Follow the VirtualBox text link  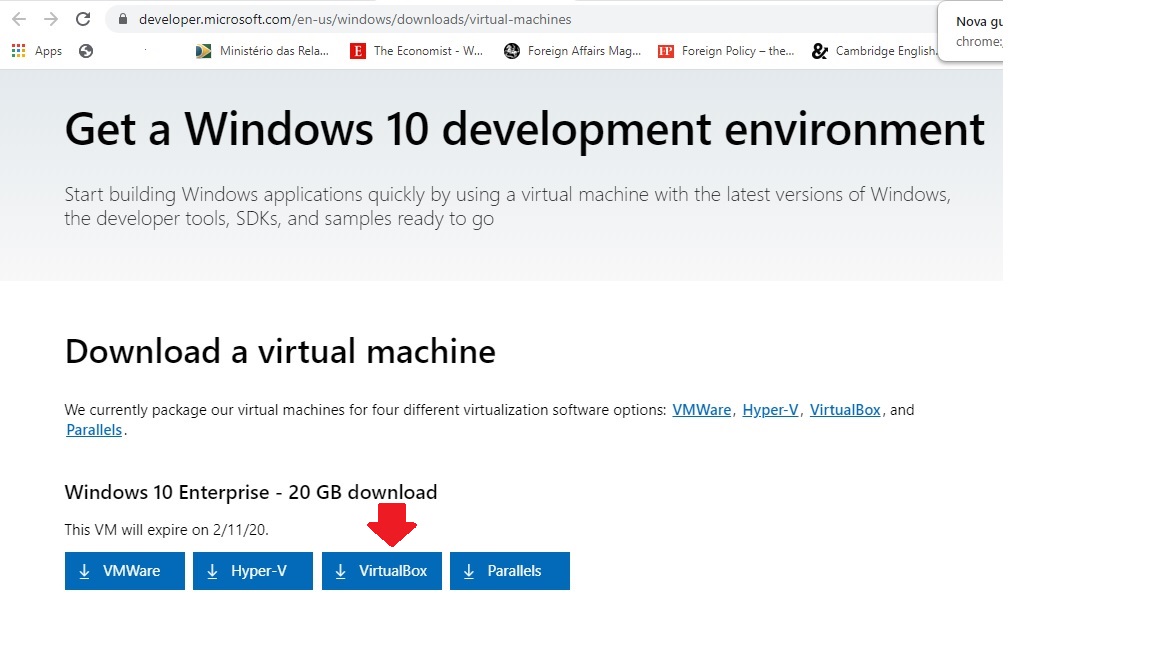[x=845, y=410]
